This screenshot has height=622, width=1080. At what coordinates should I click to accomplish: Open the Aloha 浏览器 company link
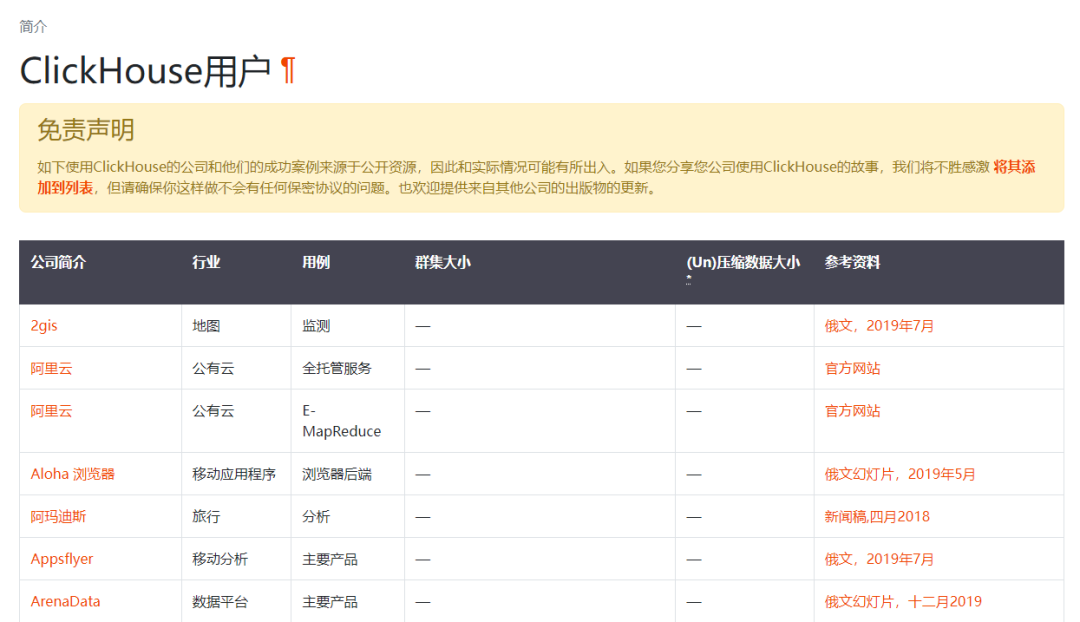[72, 474]
